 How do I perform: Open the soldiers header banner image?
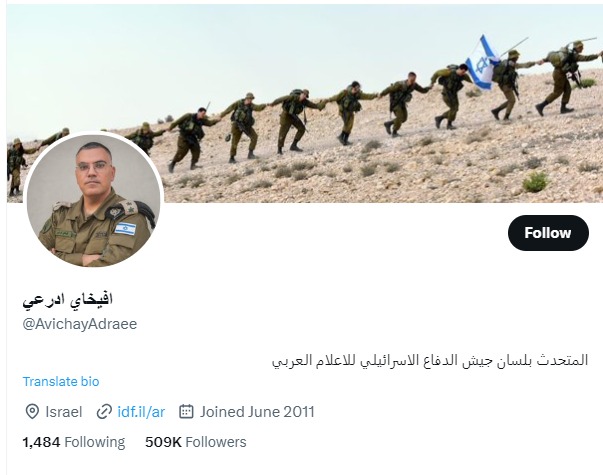[x=305, y=103]
